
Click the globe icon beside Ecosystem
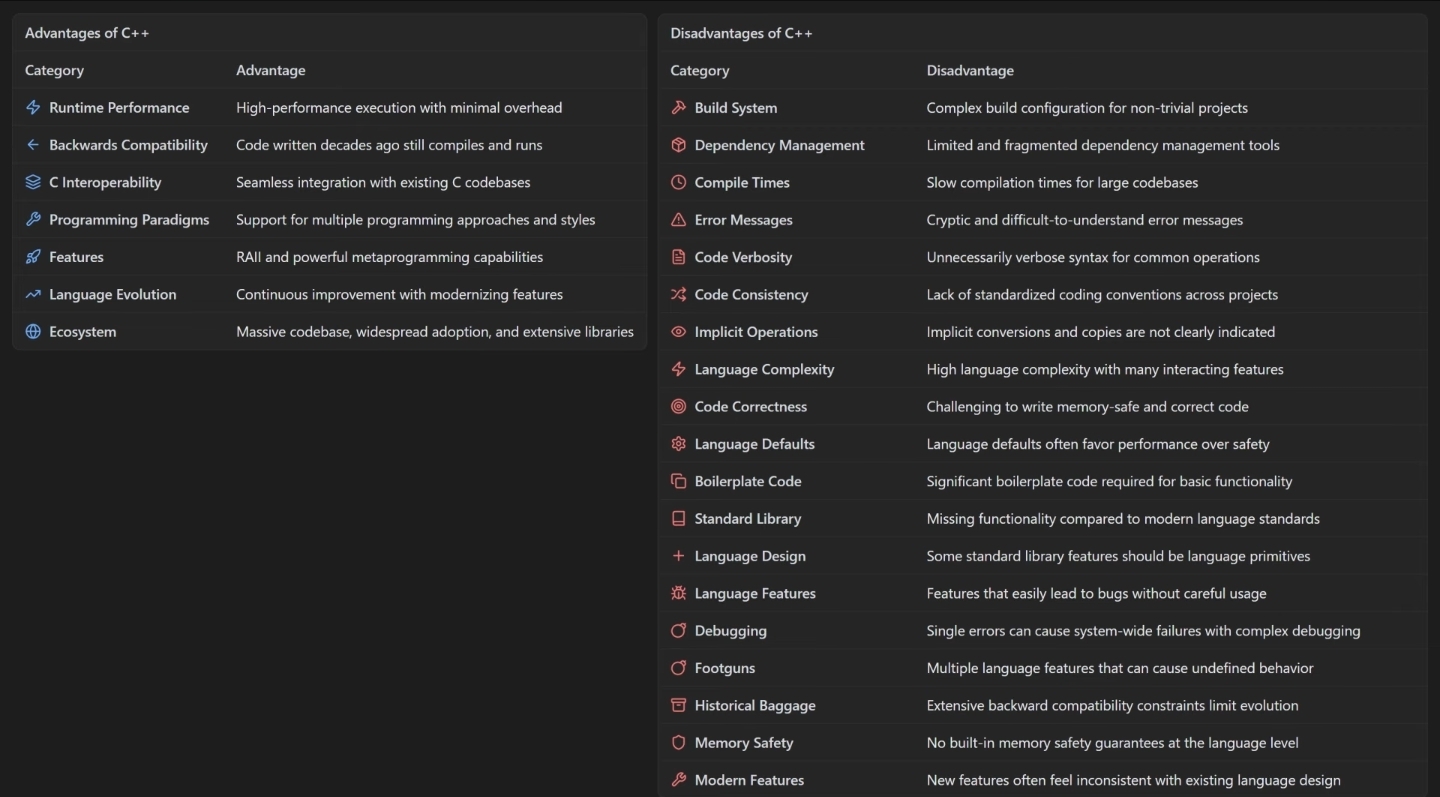[x=33, y=332]
